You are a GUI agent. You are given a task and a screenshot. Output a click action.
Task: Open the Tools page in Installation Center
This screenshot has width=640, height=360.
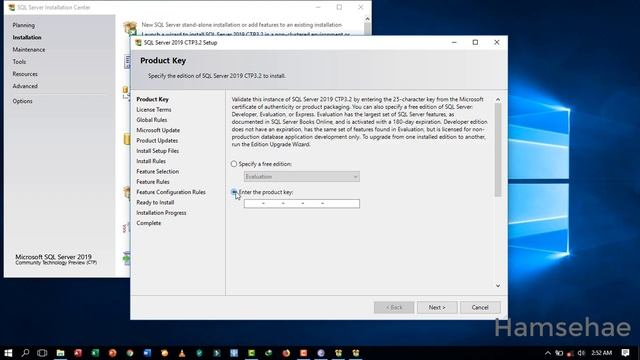point(19,62)
